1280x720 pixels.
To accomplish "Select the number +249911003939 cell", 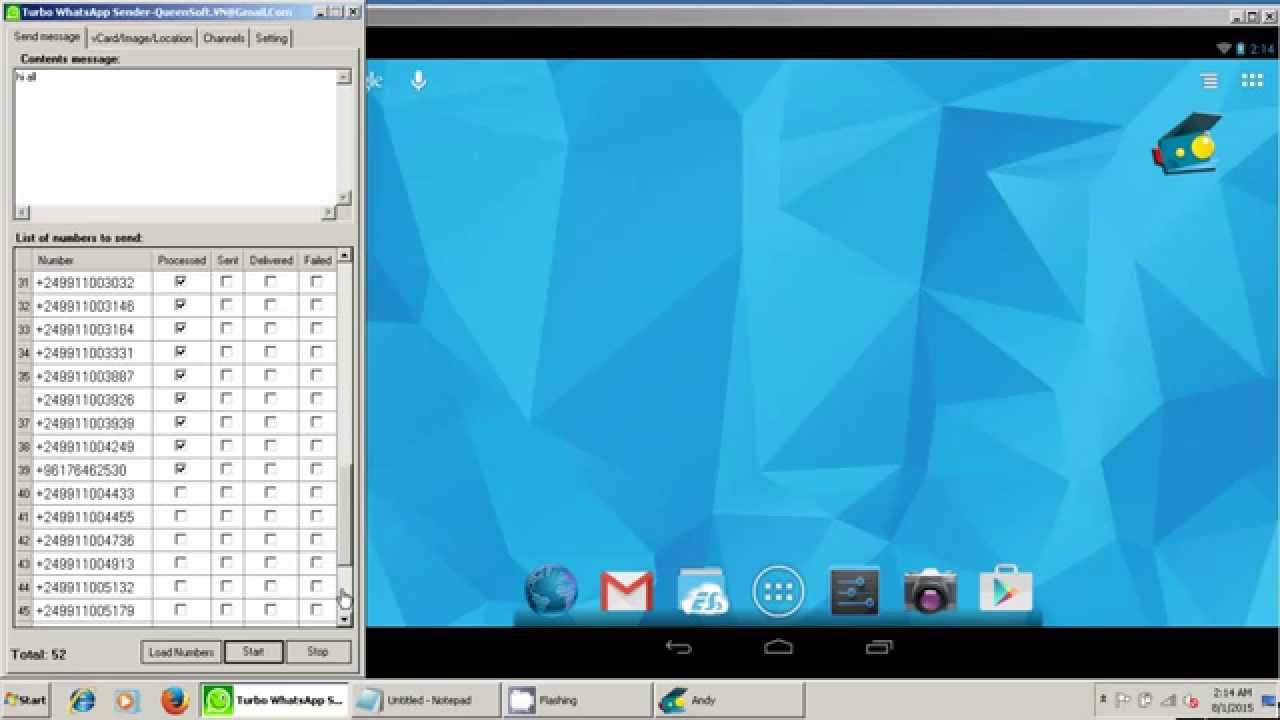I will coord(92,423).
